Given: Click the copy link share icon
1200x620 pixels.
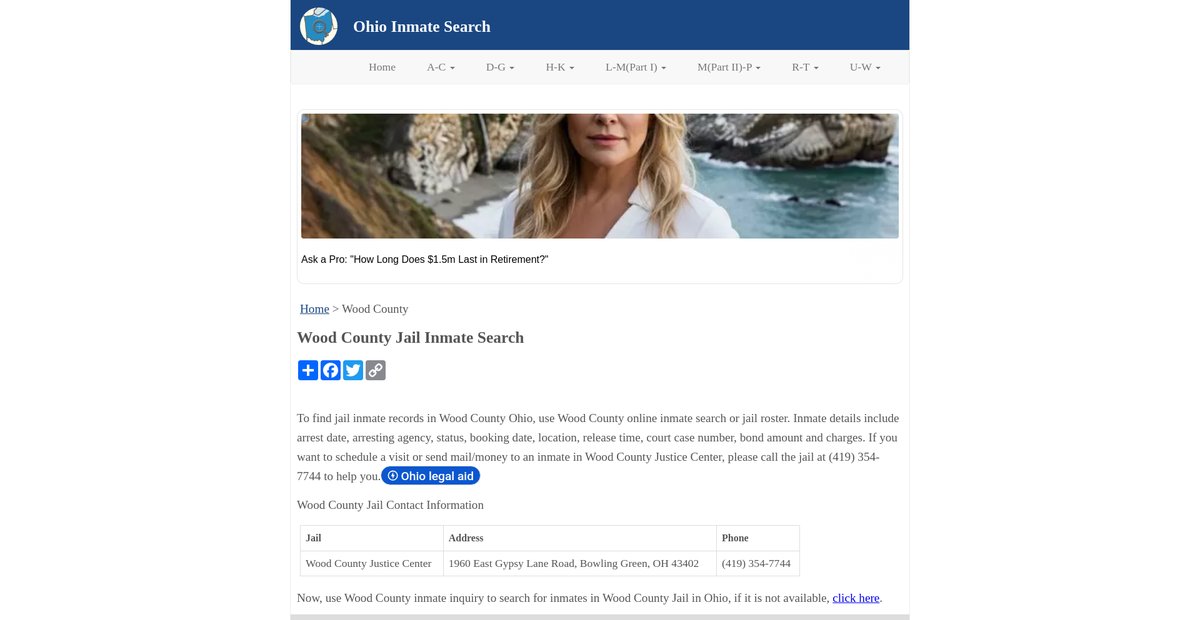Looking at the screenshot, I should click(x=375, y=370).
